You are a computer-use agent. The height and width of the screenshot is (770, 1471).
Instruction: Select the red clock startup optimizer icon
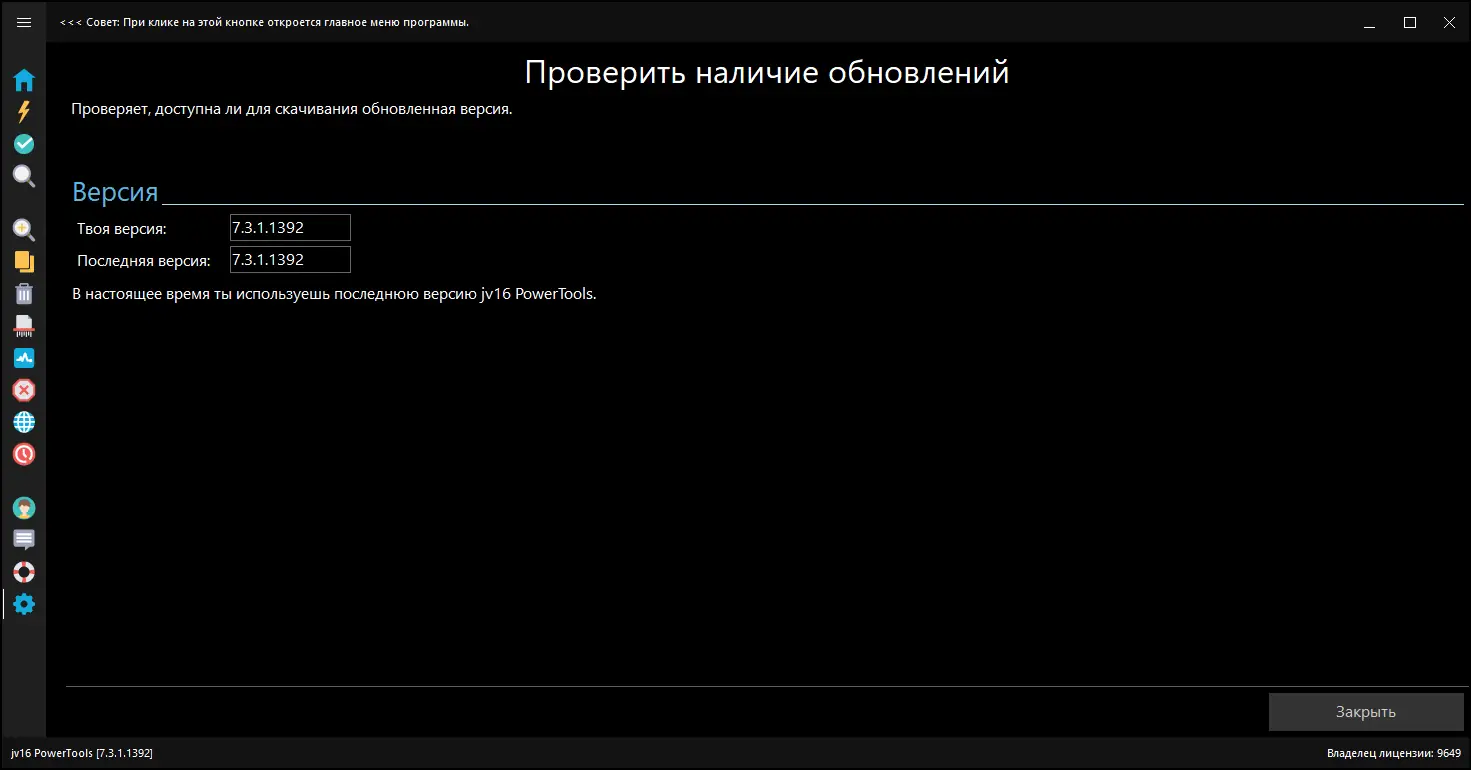24,454
